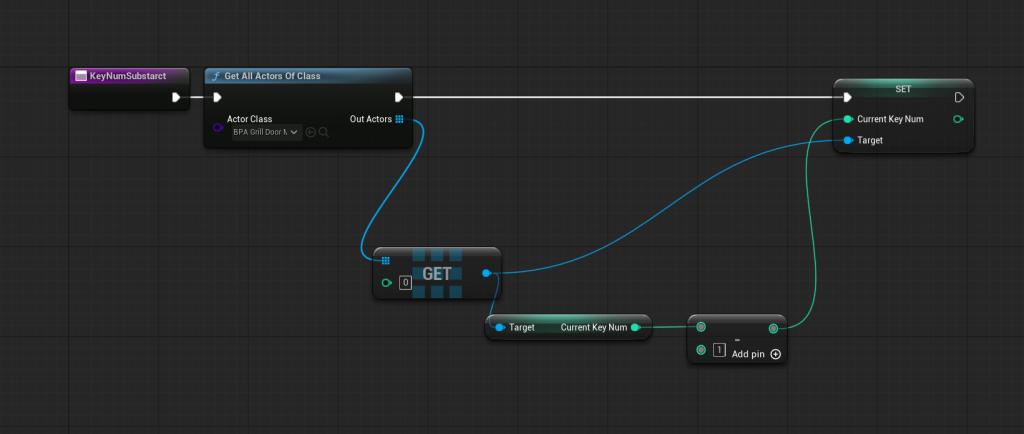This screenshot has height=434, width=1024.
Task: Click the subtract node output pin
Action: [772, 327]
